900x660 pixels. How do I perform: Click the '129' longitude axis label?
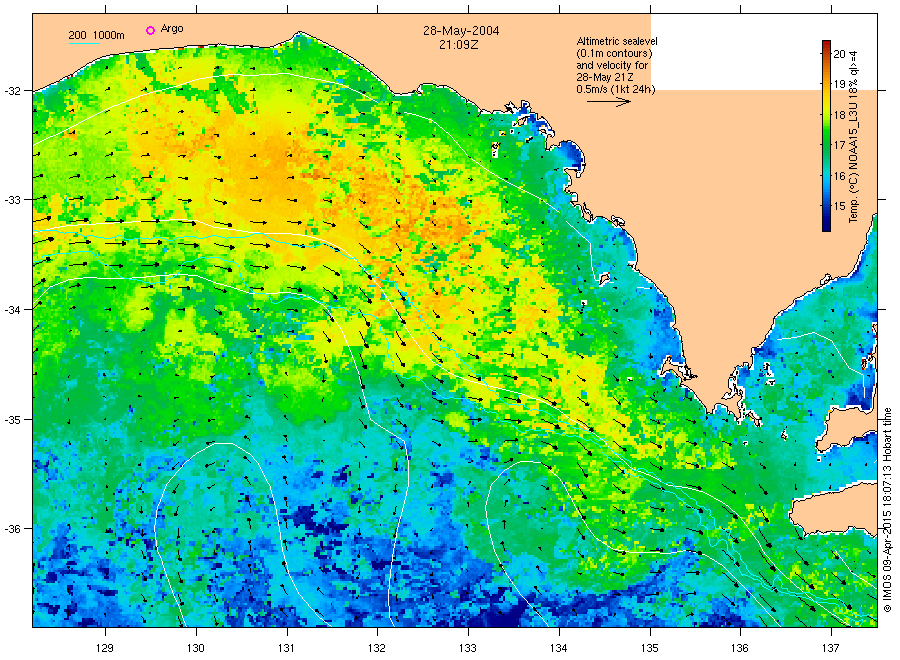[105, 648]
